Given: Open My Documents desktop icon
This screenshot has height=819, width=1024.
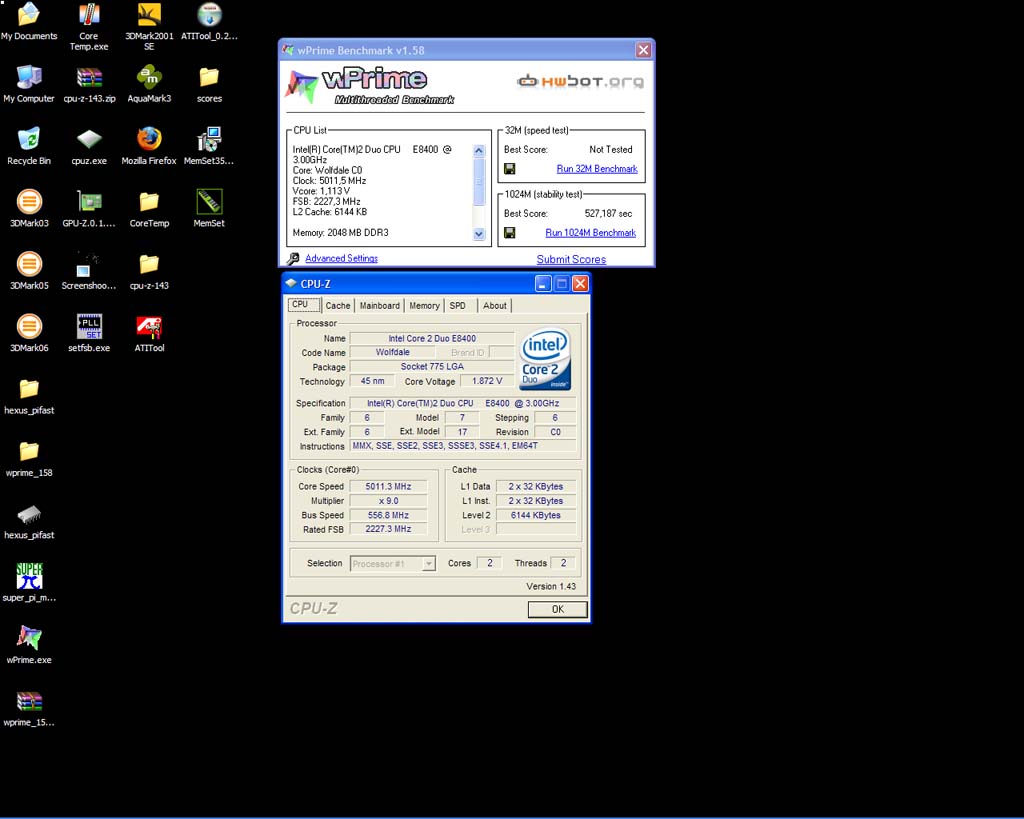Looking at the screenshot, I should 29,21.
